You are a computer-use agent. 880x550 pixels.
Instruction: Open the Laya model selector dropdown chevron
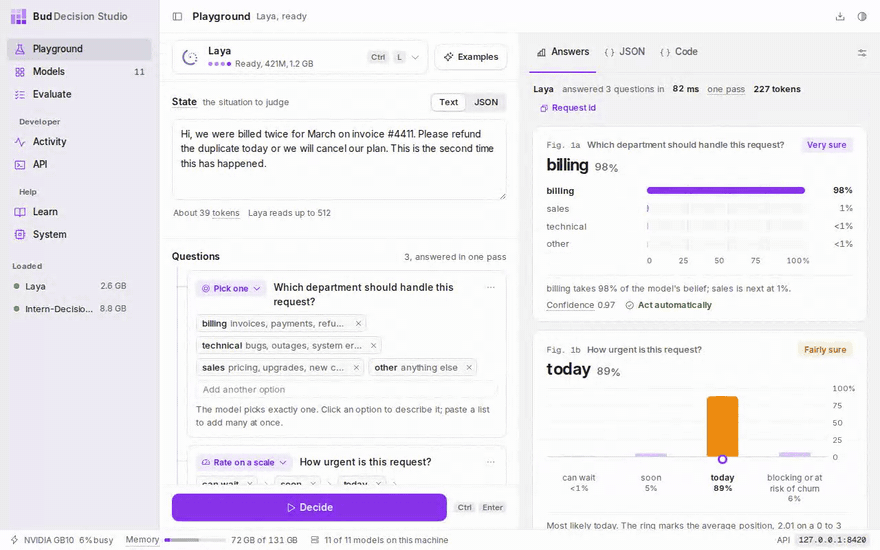pos(415,57)
